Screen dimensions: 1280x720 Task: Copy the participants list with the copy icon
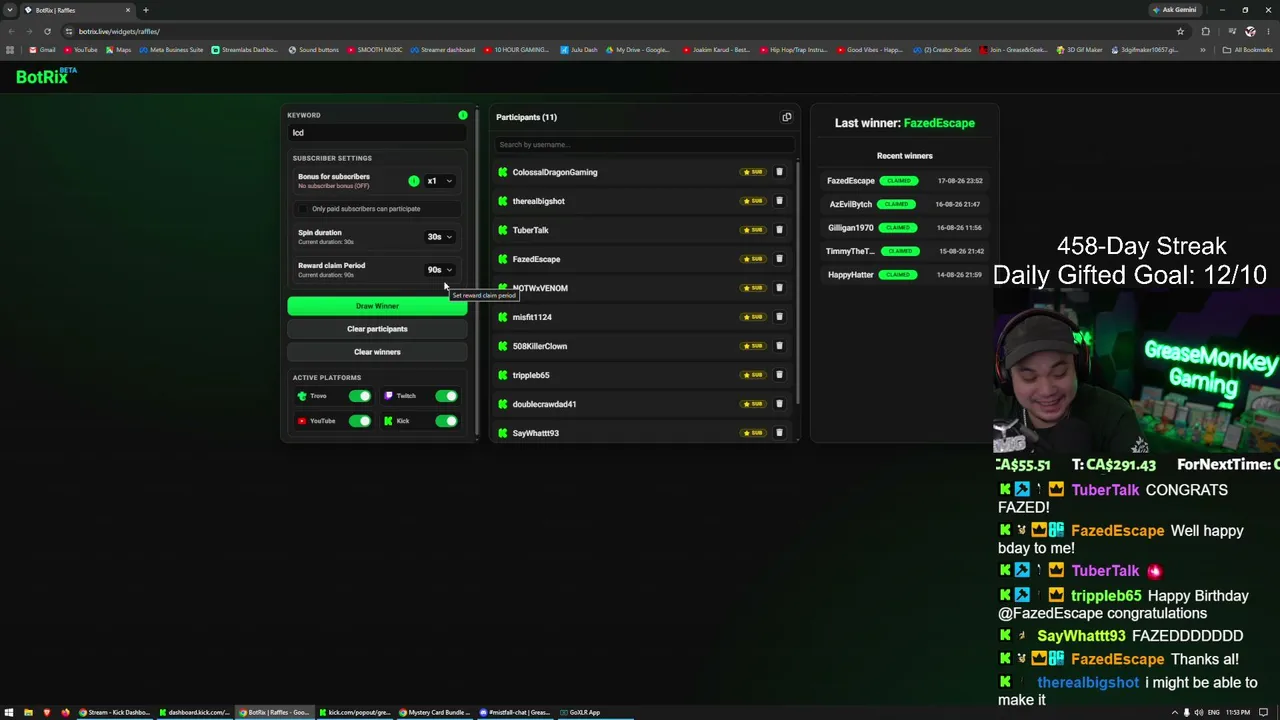click(x=786, y=117)
